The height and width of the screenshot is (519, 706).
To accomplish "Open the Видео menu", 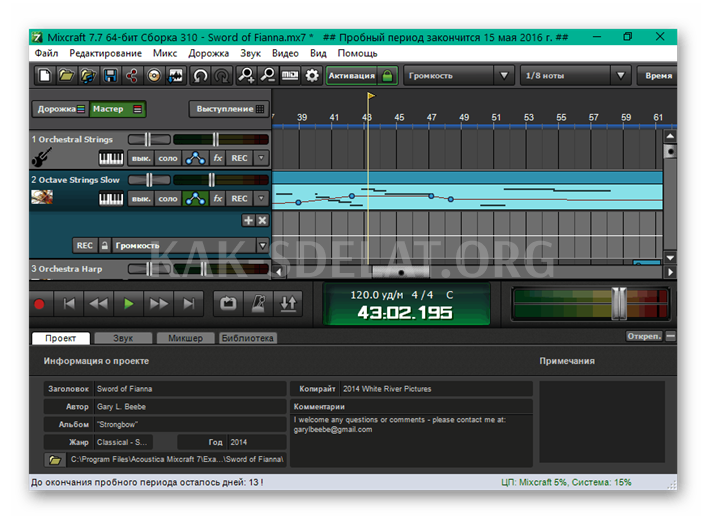I will (285, 53).
